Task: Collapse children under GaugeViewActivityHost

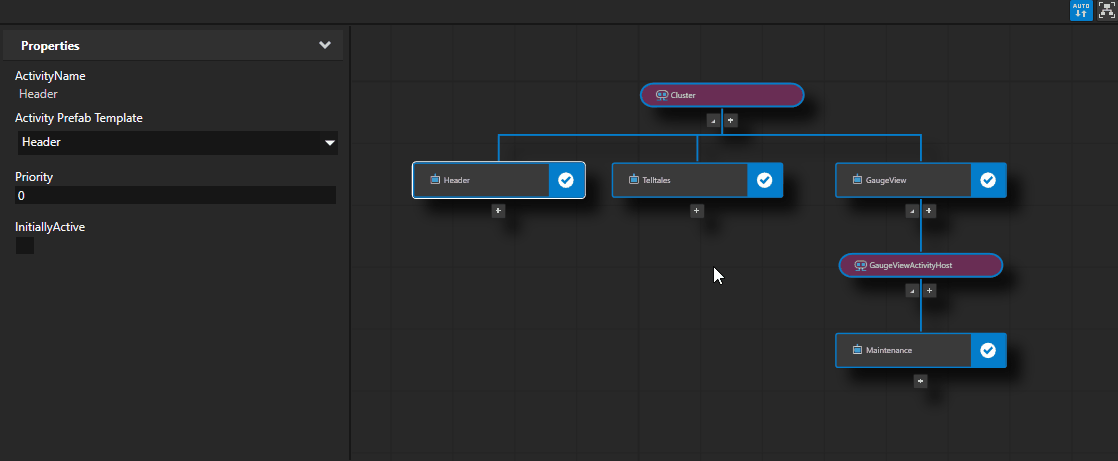Action: pos(912,291)
